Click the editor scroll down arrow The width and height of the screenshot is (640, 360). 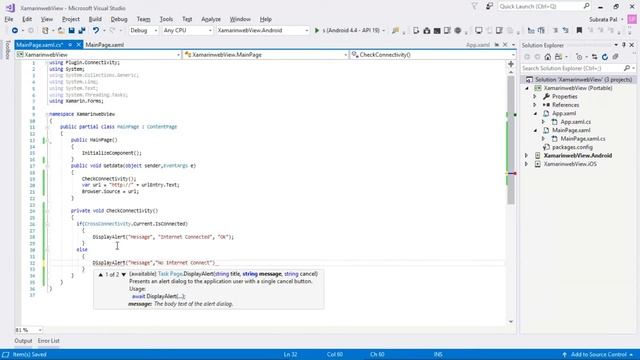pos(511,322)
